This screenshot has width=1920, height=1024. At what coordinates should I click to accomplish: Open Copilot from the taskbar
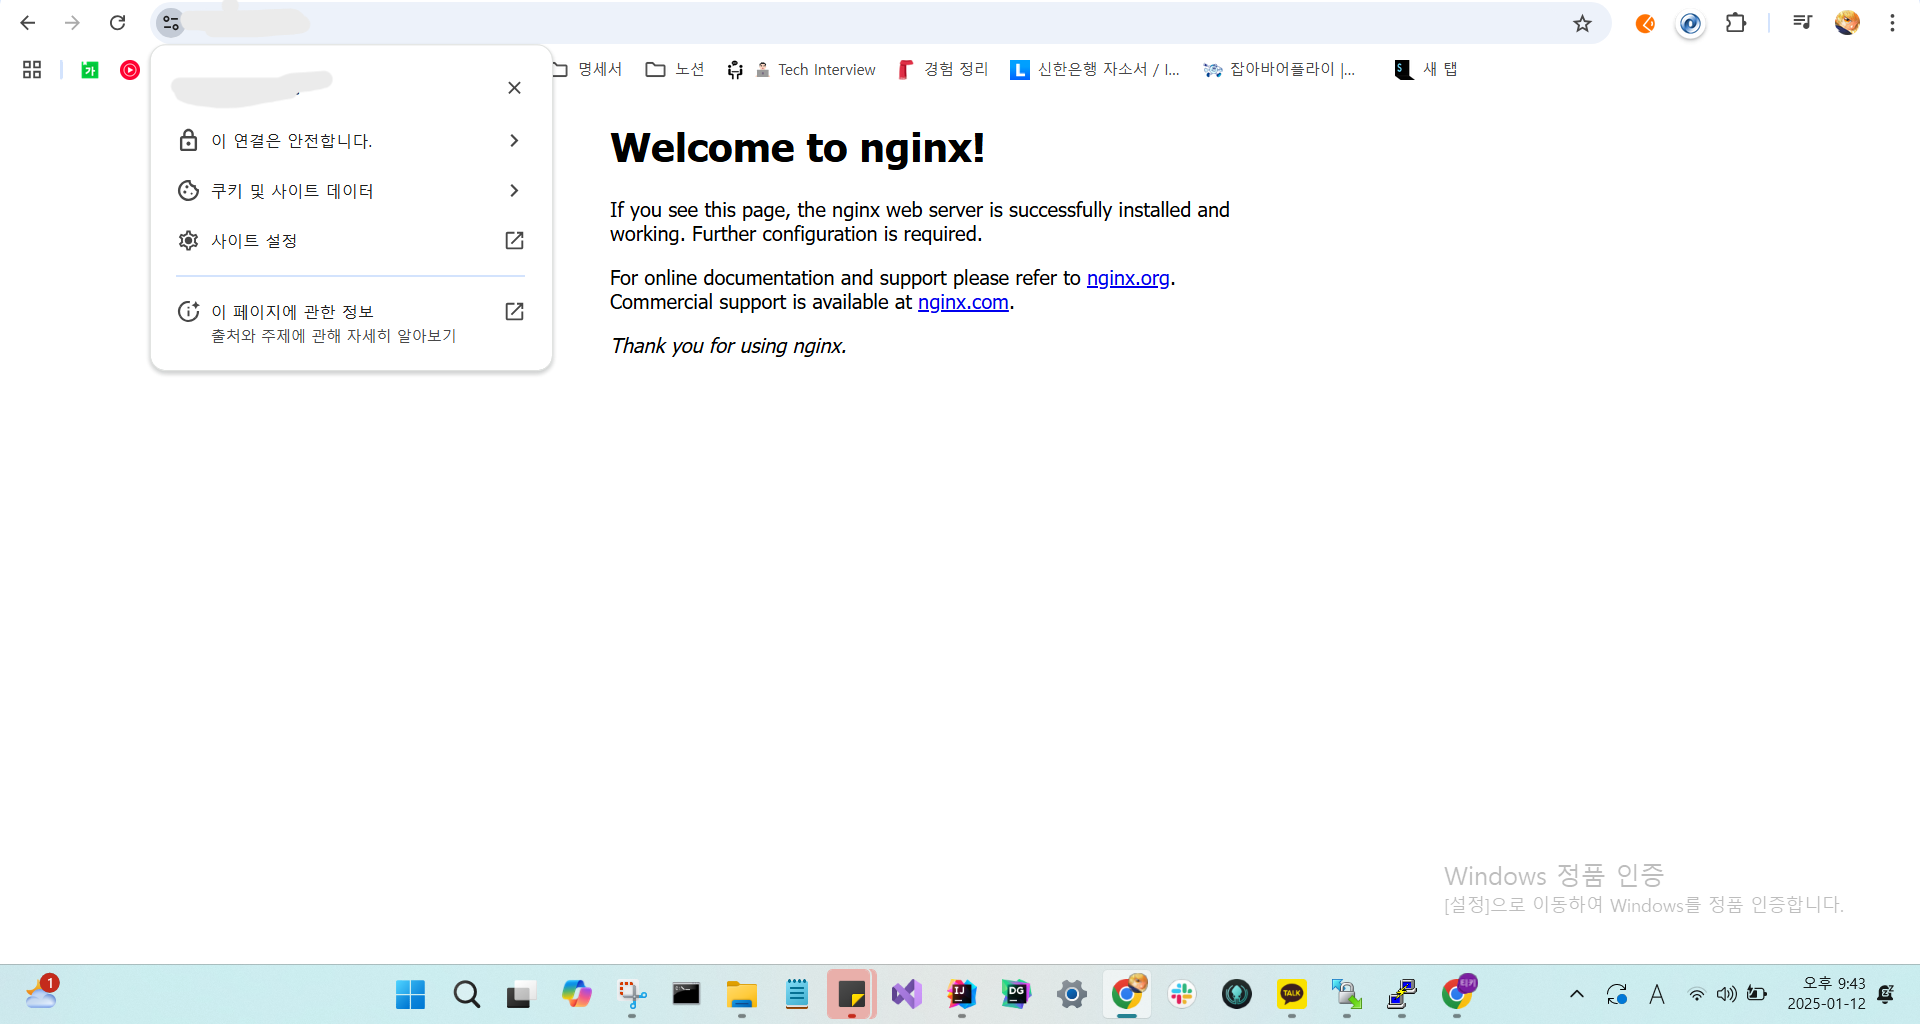pos(577,994)
